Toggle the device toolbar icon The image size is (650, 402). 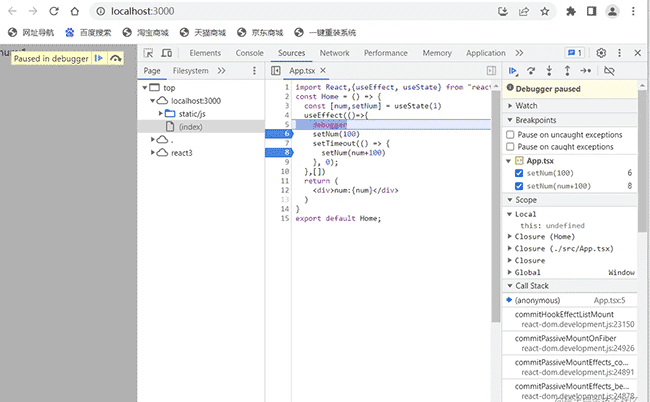click(167, 53)
